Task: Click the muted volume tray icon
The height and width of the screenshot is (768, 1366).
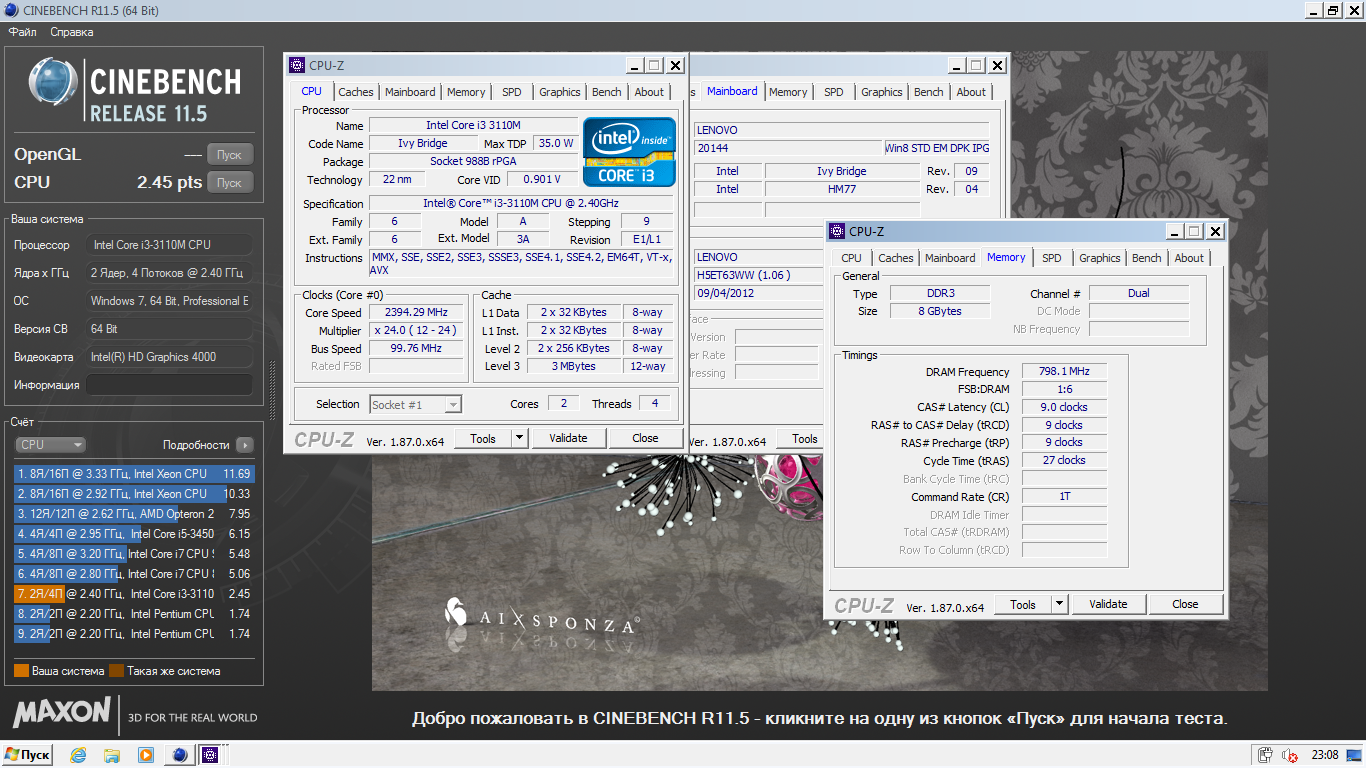Action: [x=1290, y=755]
